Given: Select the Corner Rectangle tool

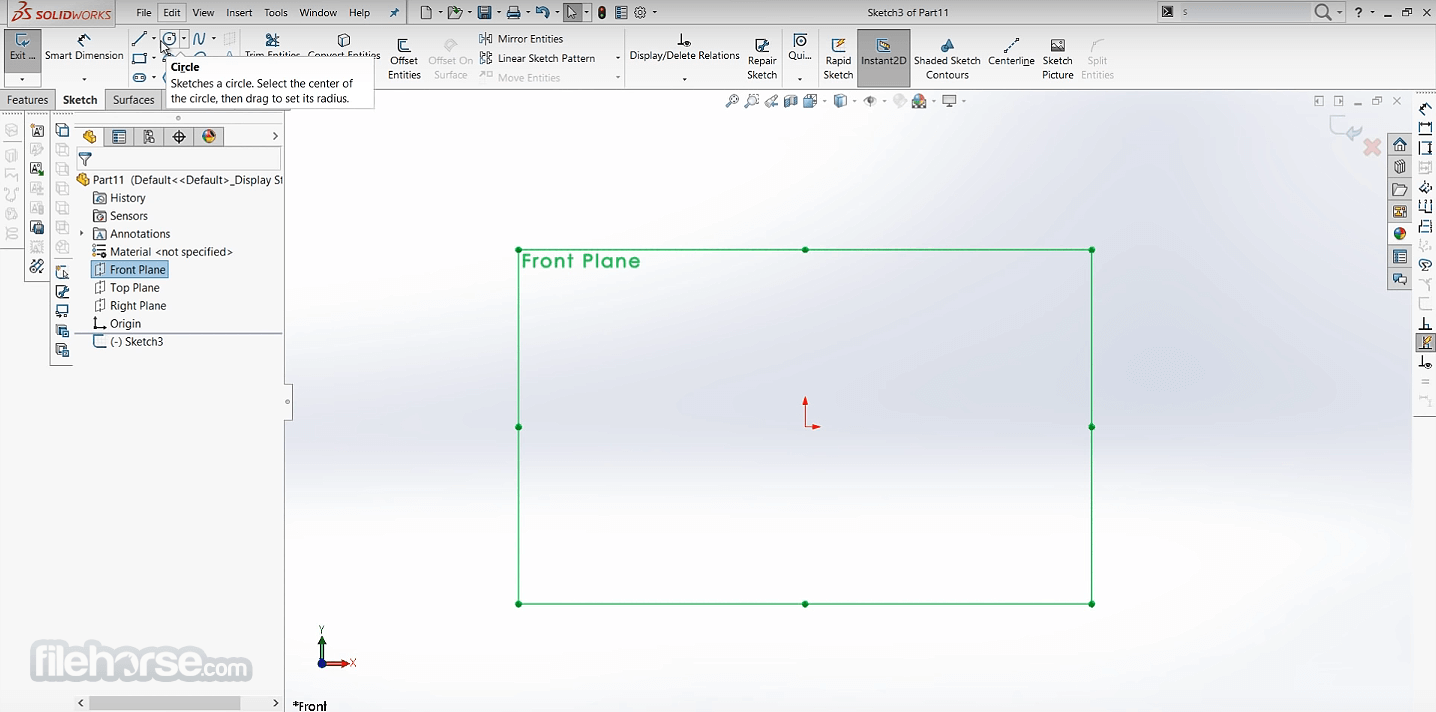Looking at the screenshot, I should 139,59.
